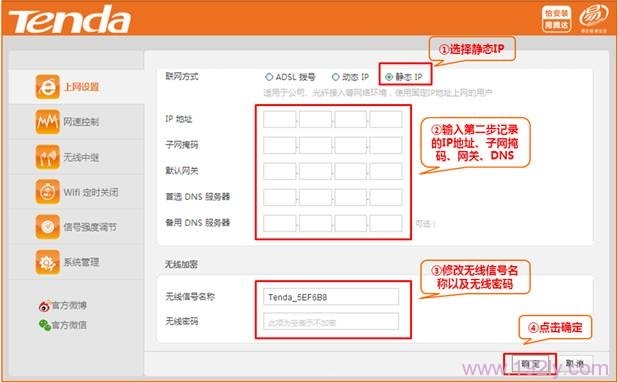Click the 取消 cancel button

[x=575, y=364]
